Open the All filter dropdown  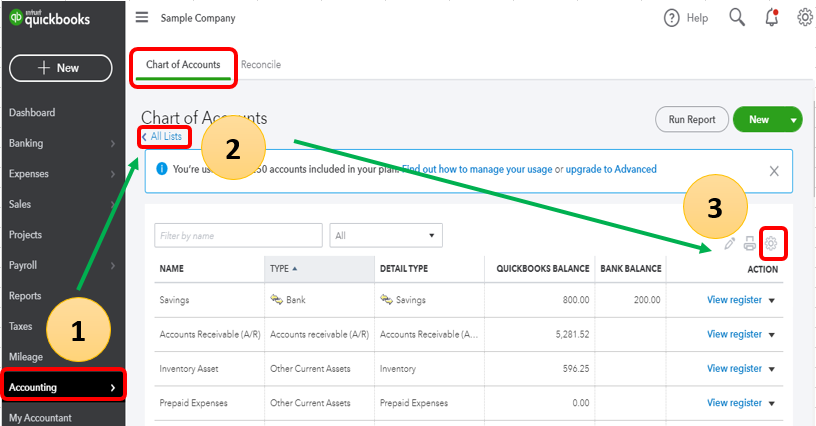[386, 236]
